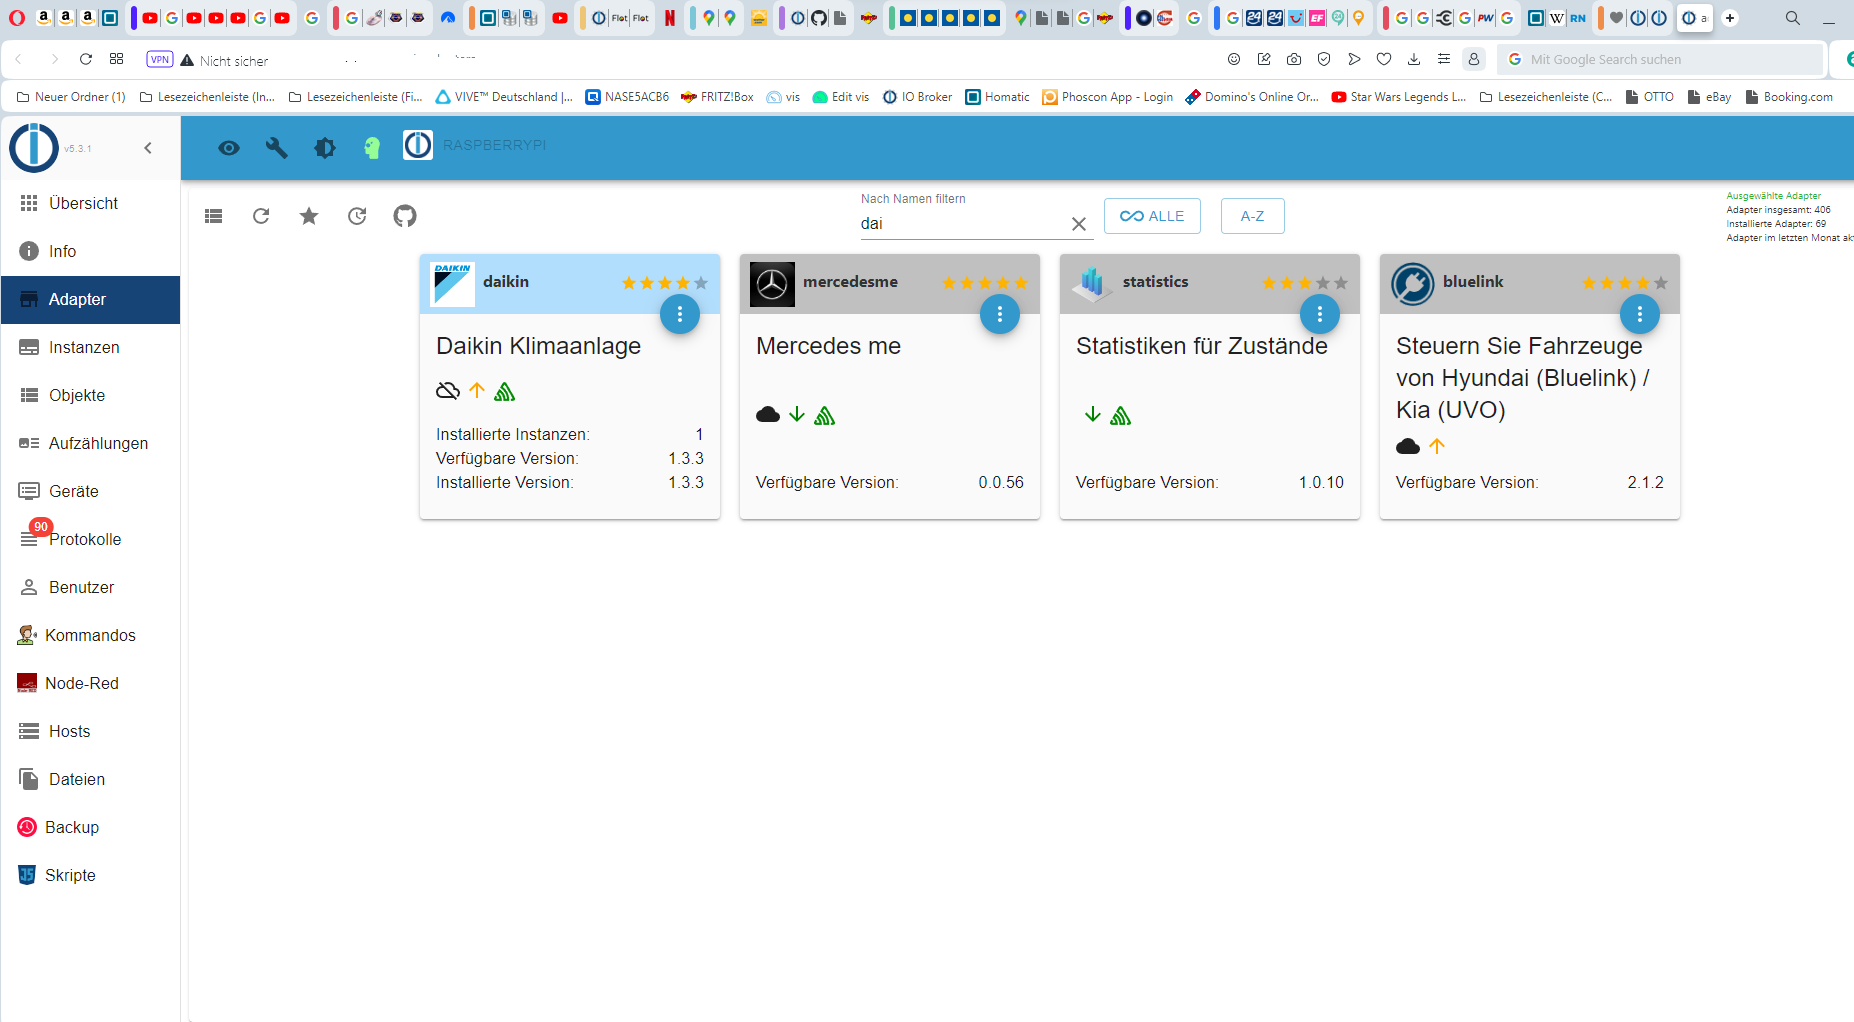1854x1022 pixels.
Task: Switch adapters to list view
Action: click(x=213, y=216)
